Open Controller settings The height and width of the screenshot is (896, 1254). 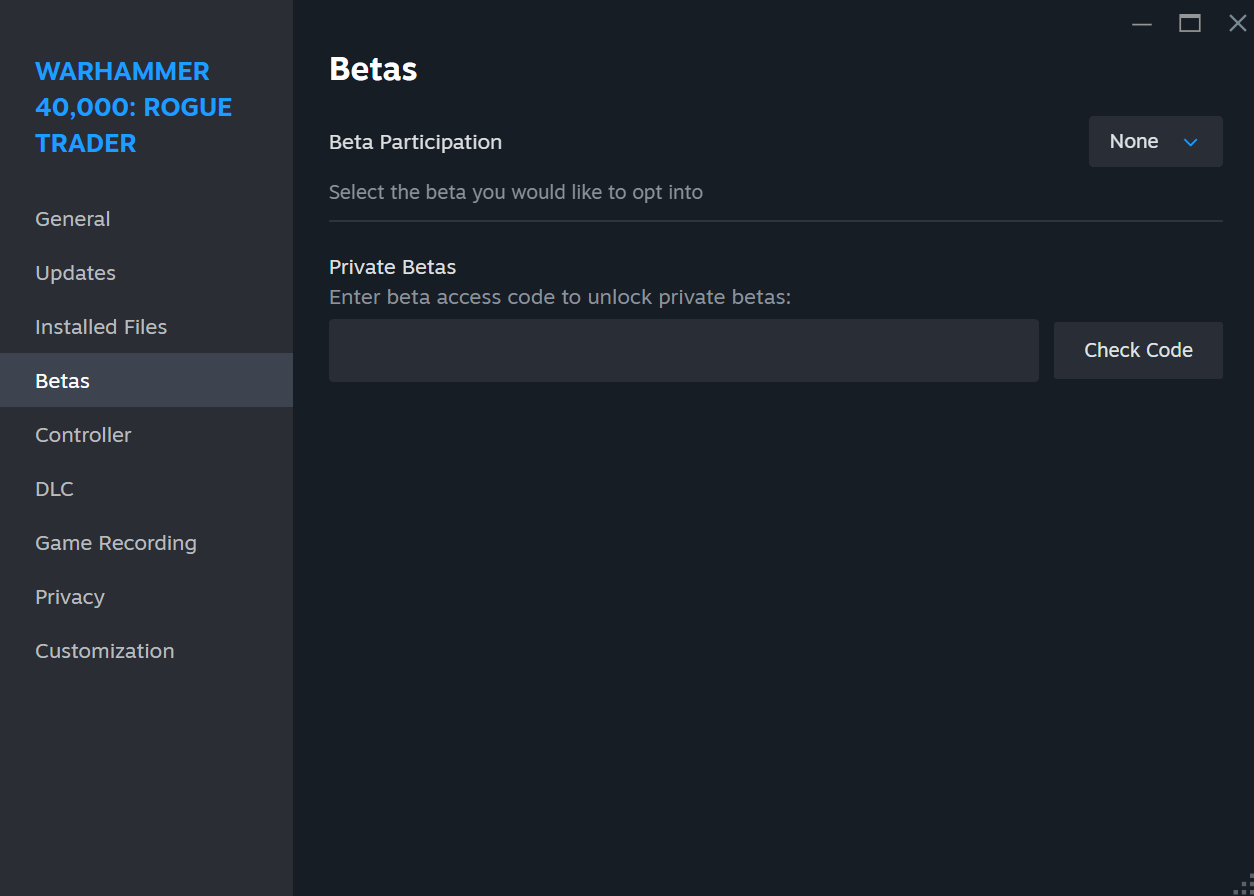coord(84,435)
